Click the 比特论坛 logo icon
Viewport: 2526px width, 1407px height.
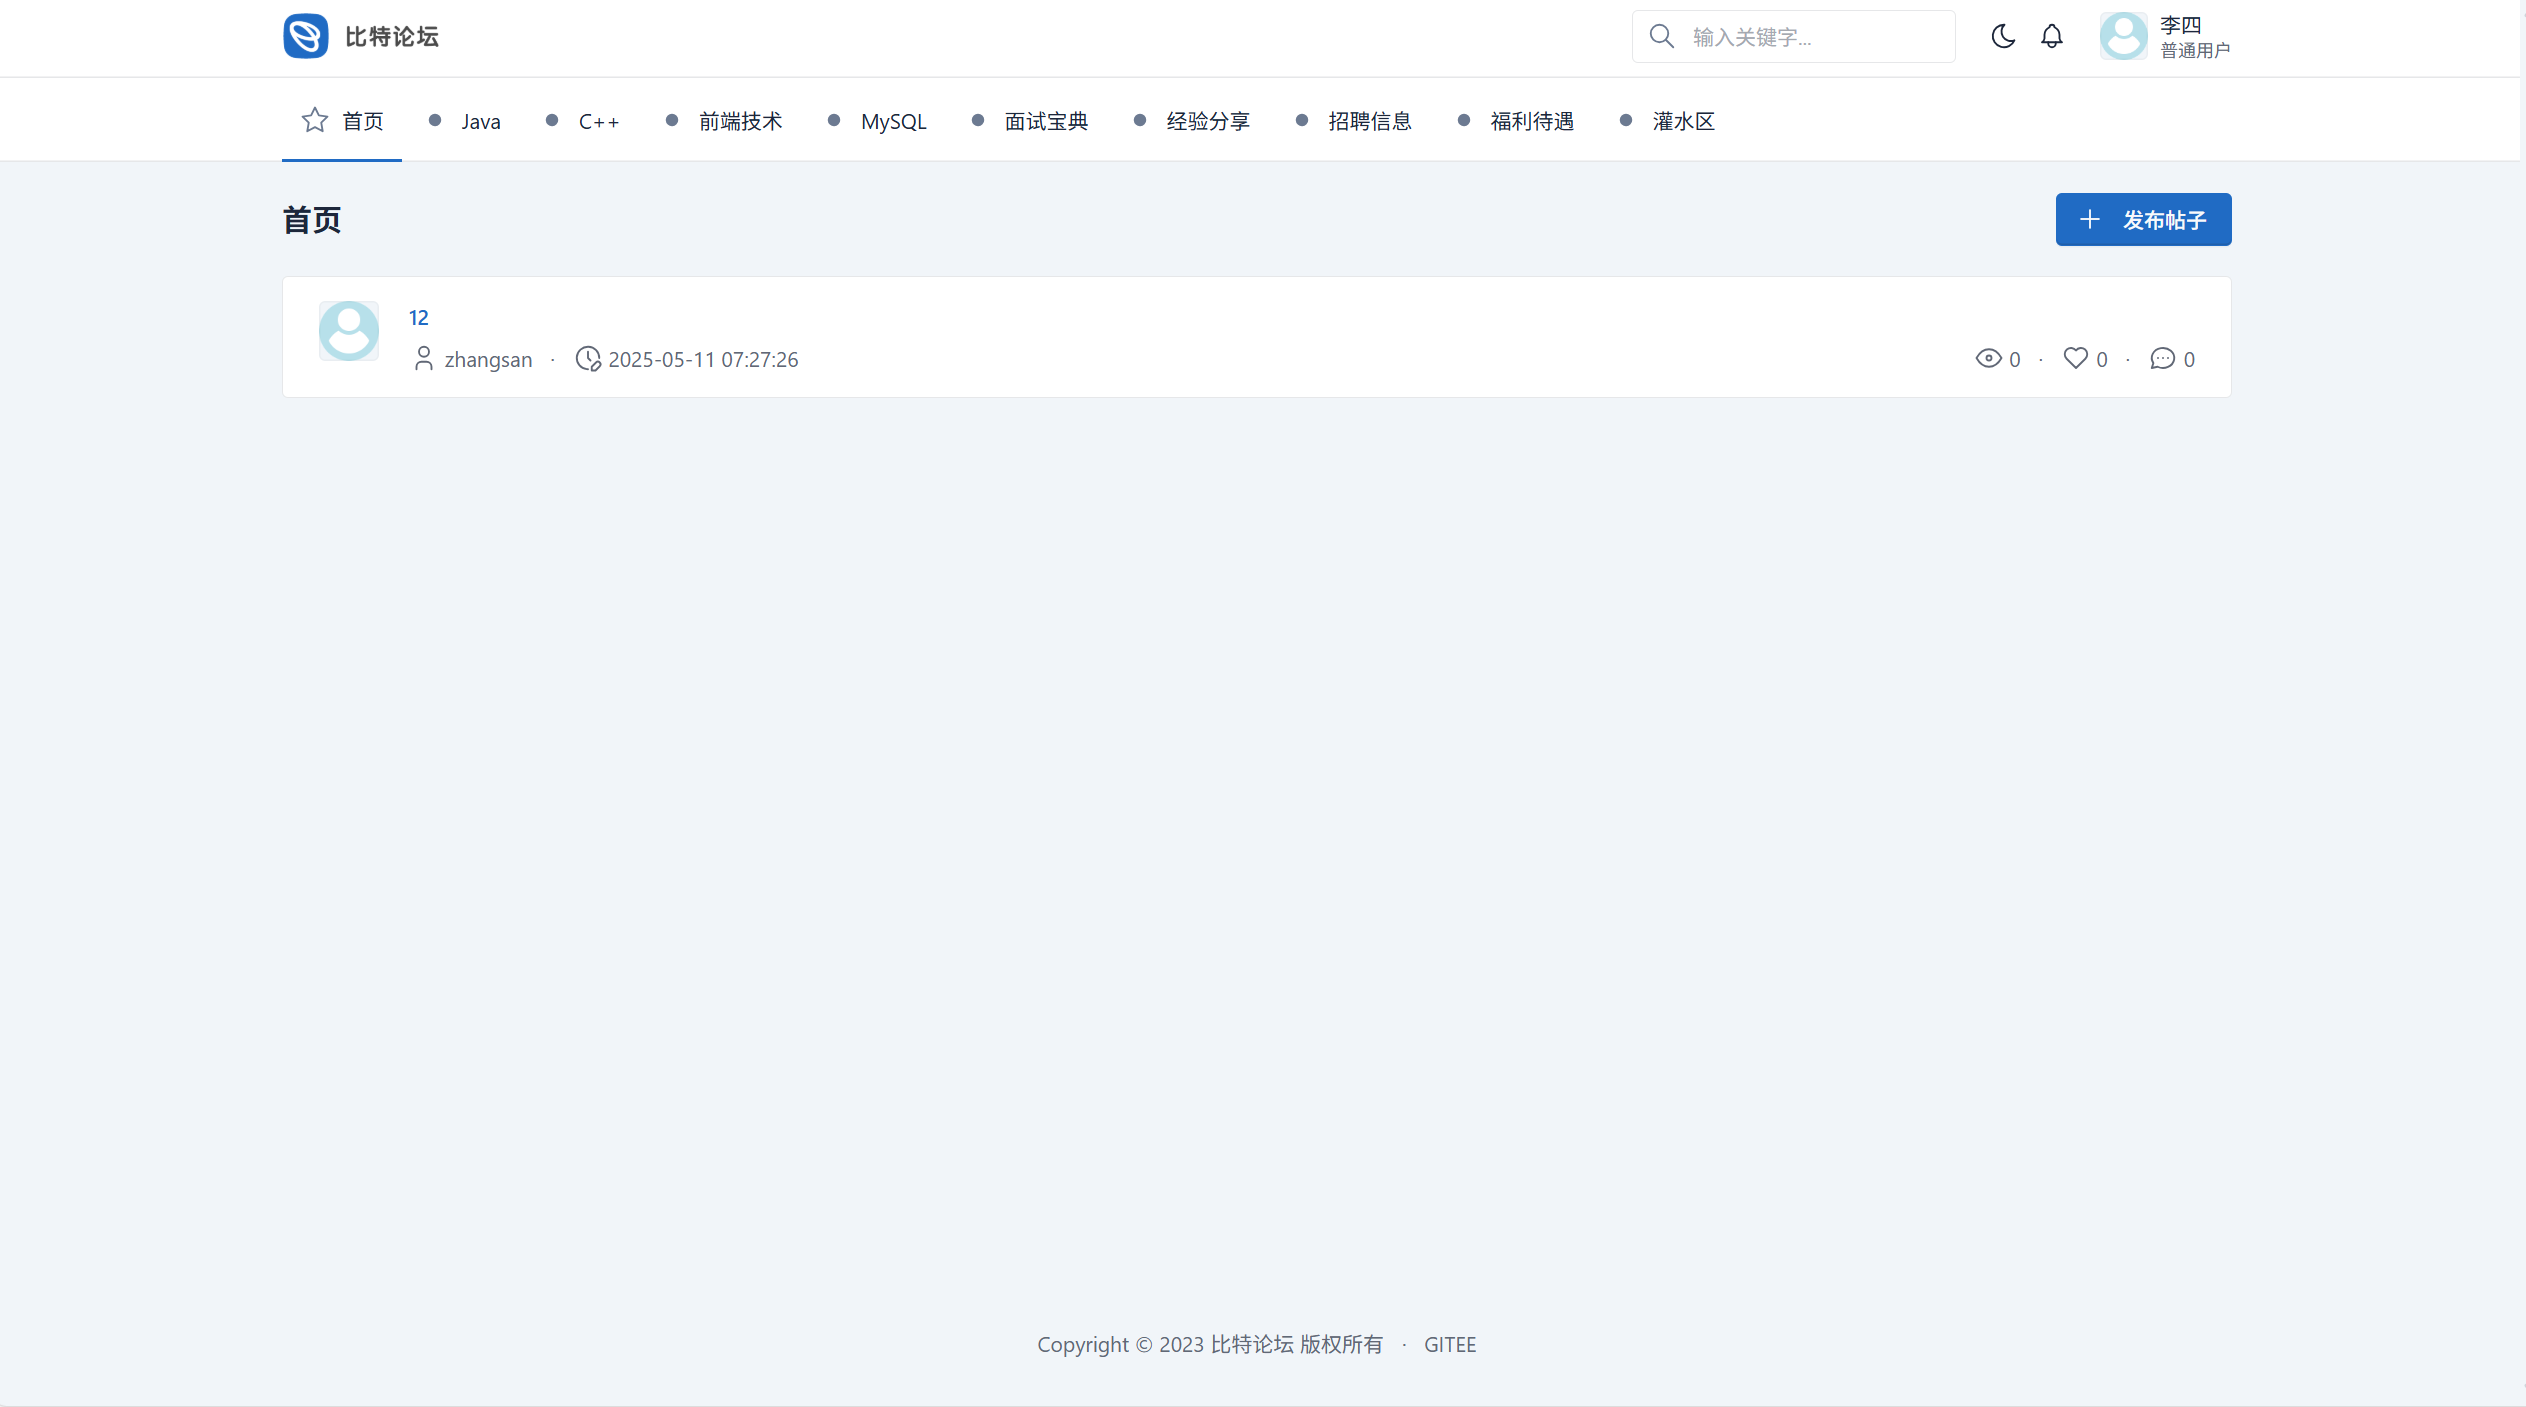(x=305, y=36)
